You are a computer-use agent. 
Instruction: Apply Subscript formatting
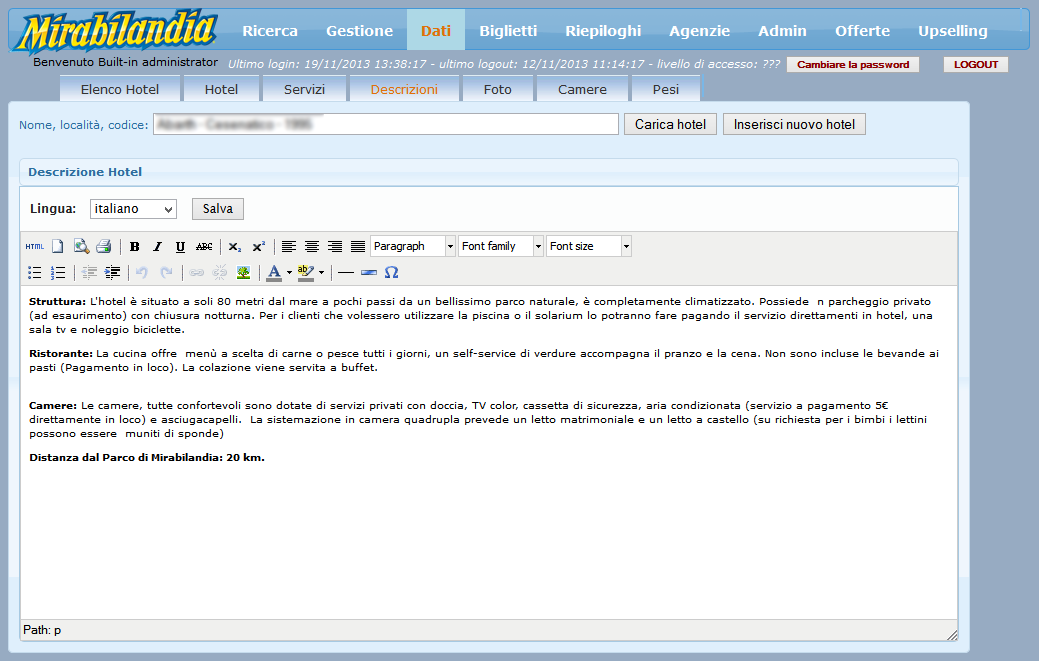(235, 246)
